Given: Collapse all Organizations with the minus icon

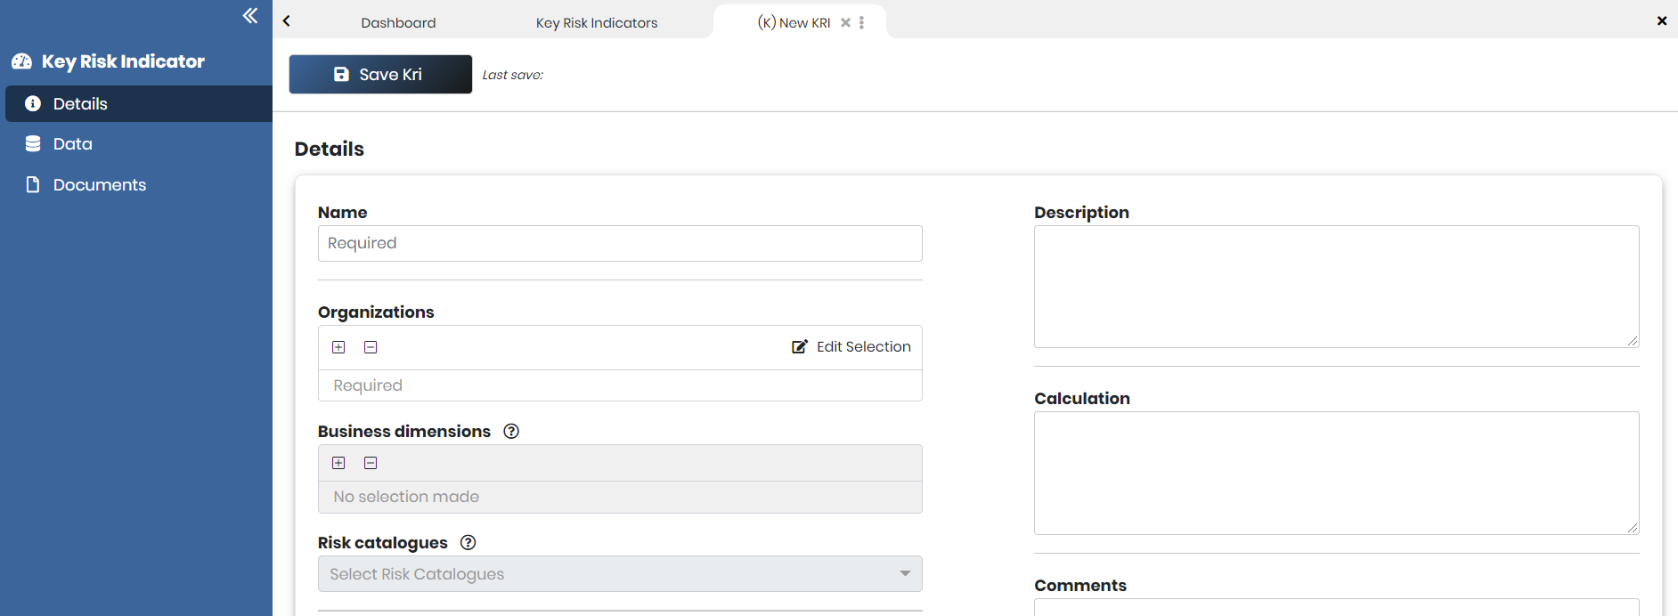Looking at the screenshot, I should (371, 347).
